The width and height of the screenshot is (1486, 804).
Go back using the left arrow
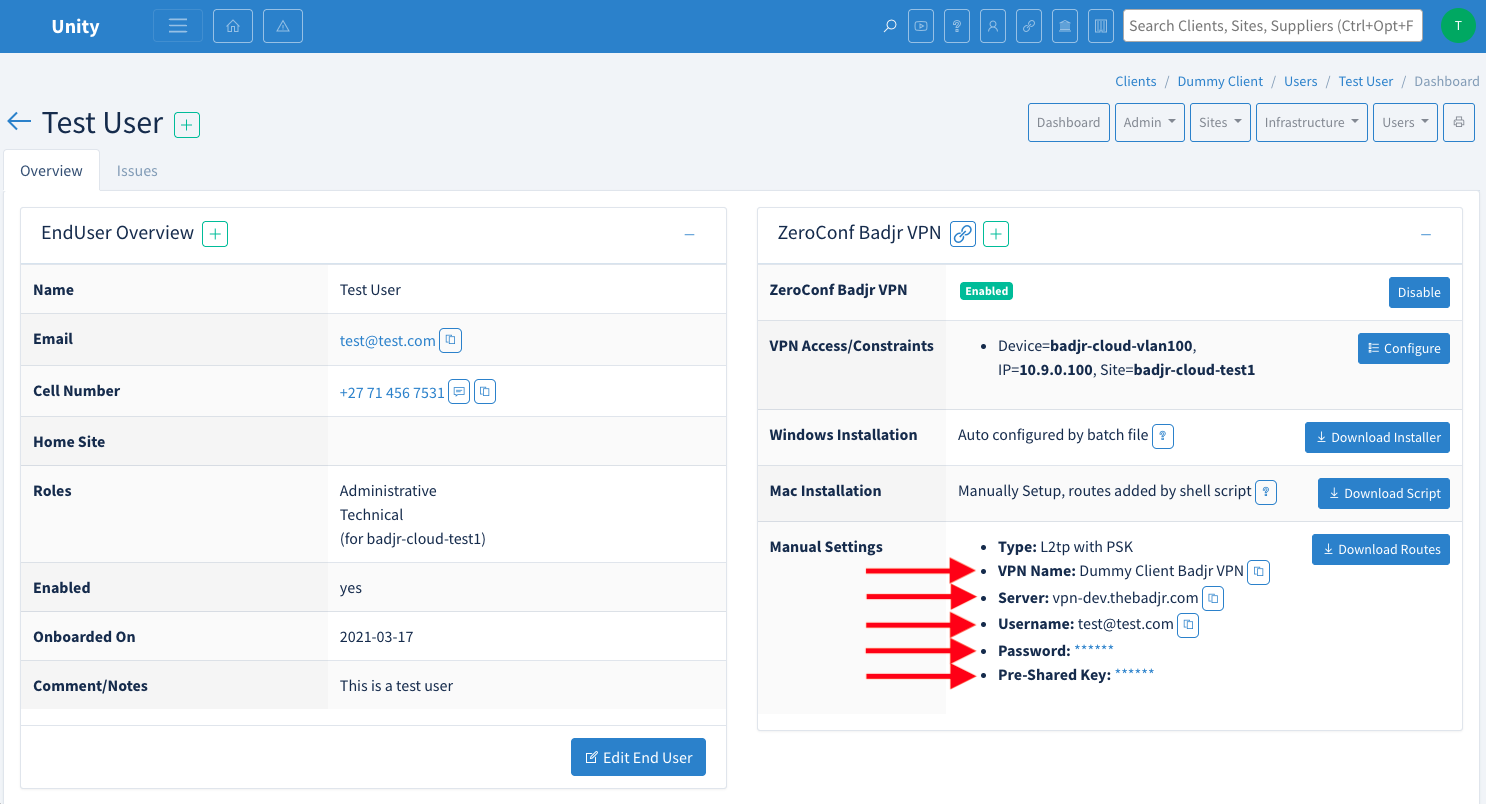point(19,122)
